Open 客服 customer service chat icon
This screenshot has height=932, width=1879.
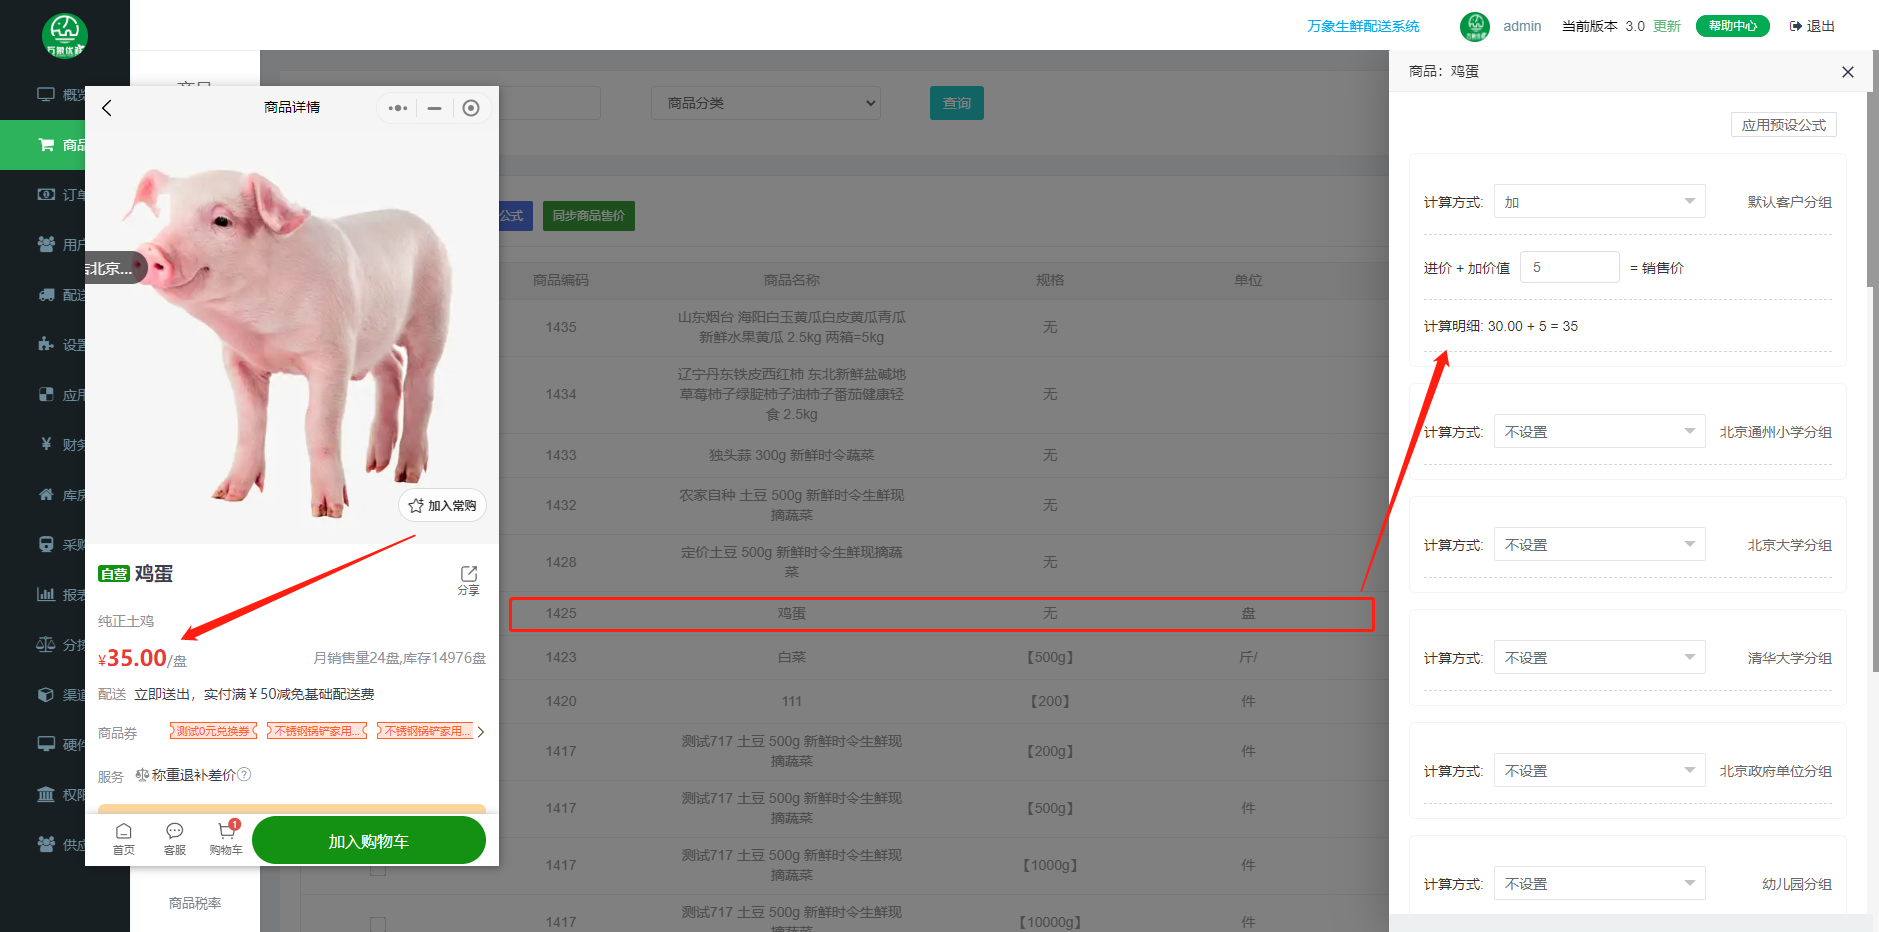coord(175,837)
